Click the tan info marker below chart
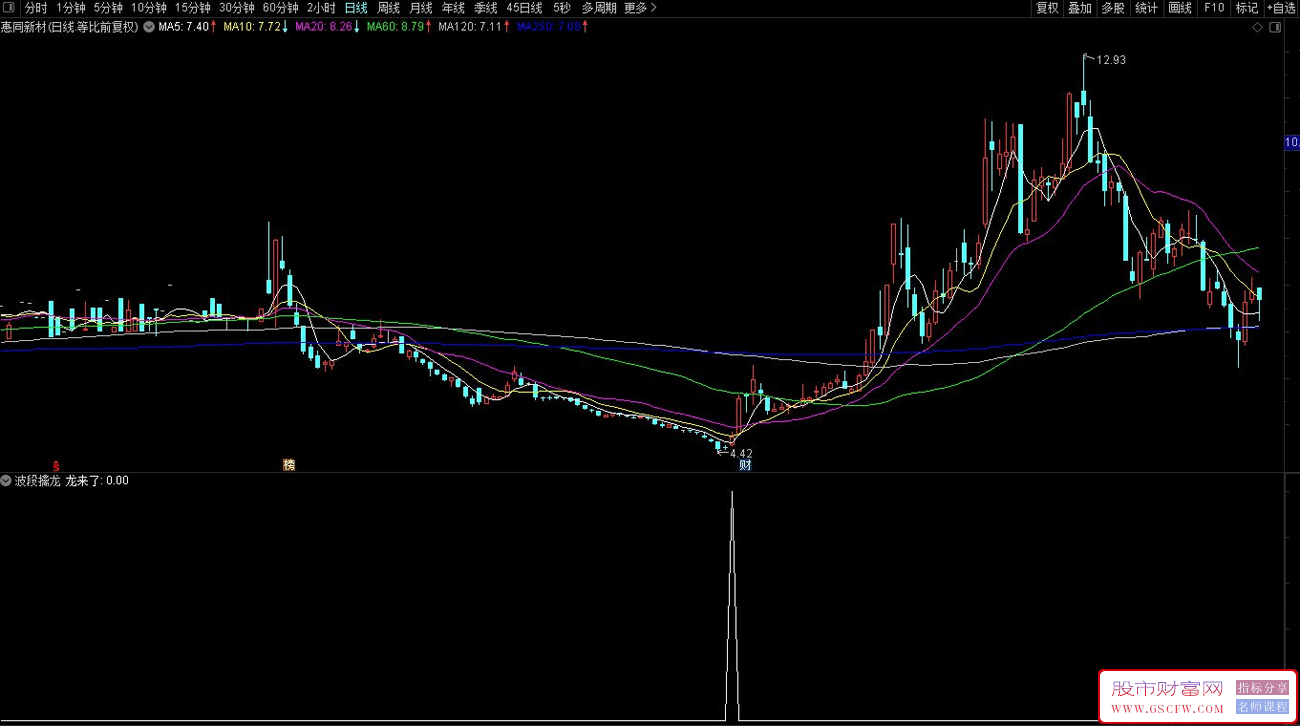 tap(288, 465)
